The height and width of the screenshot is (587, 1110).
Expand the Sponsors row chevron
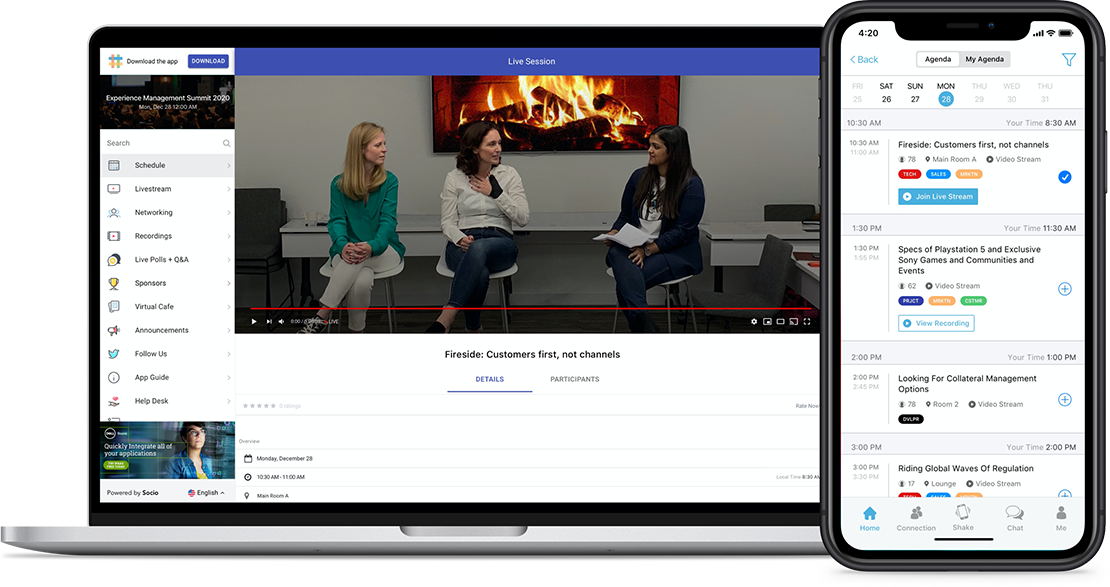pyautogui.click(x=229, y=283)
